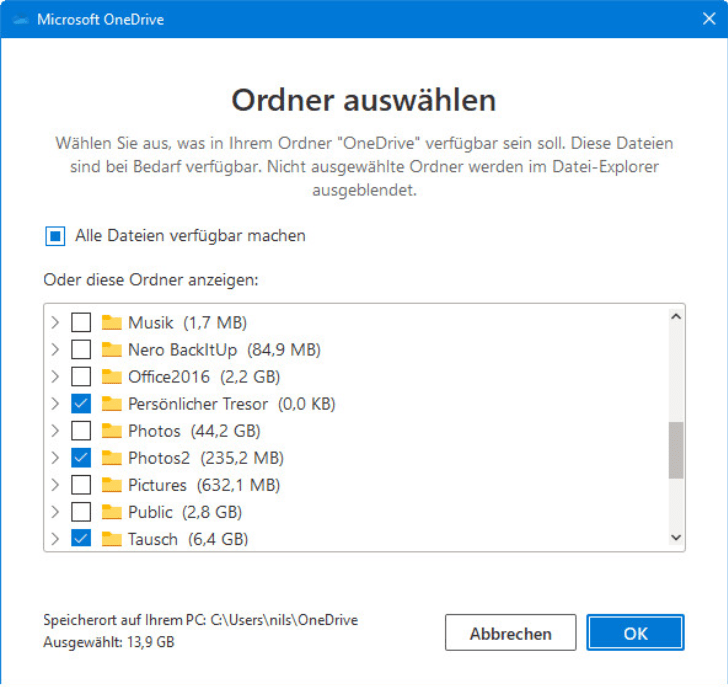
Task: Close the Microsoft OneDrive dialog
Action: (x=709, y=19)
